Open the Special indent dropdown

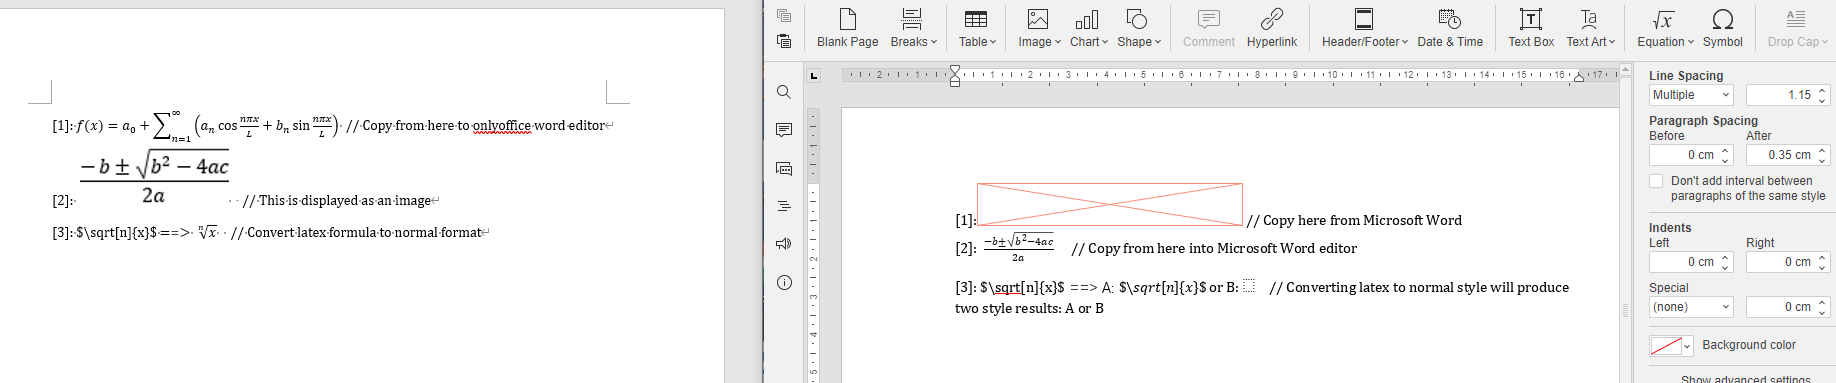point(1691,307)
